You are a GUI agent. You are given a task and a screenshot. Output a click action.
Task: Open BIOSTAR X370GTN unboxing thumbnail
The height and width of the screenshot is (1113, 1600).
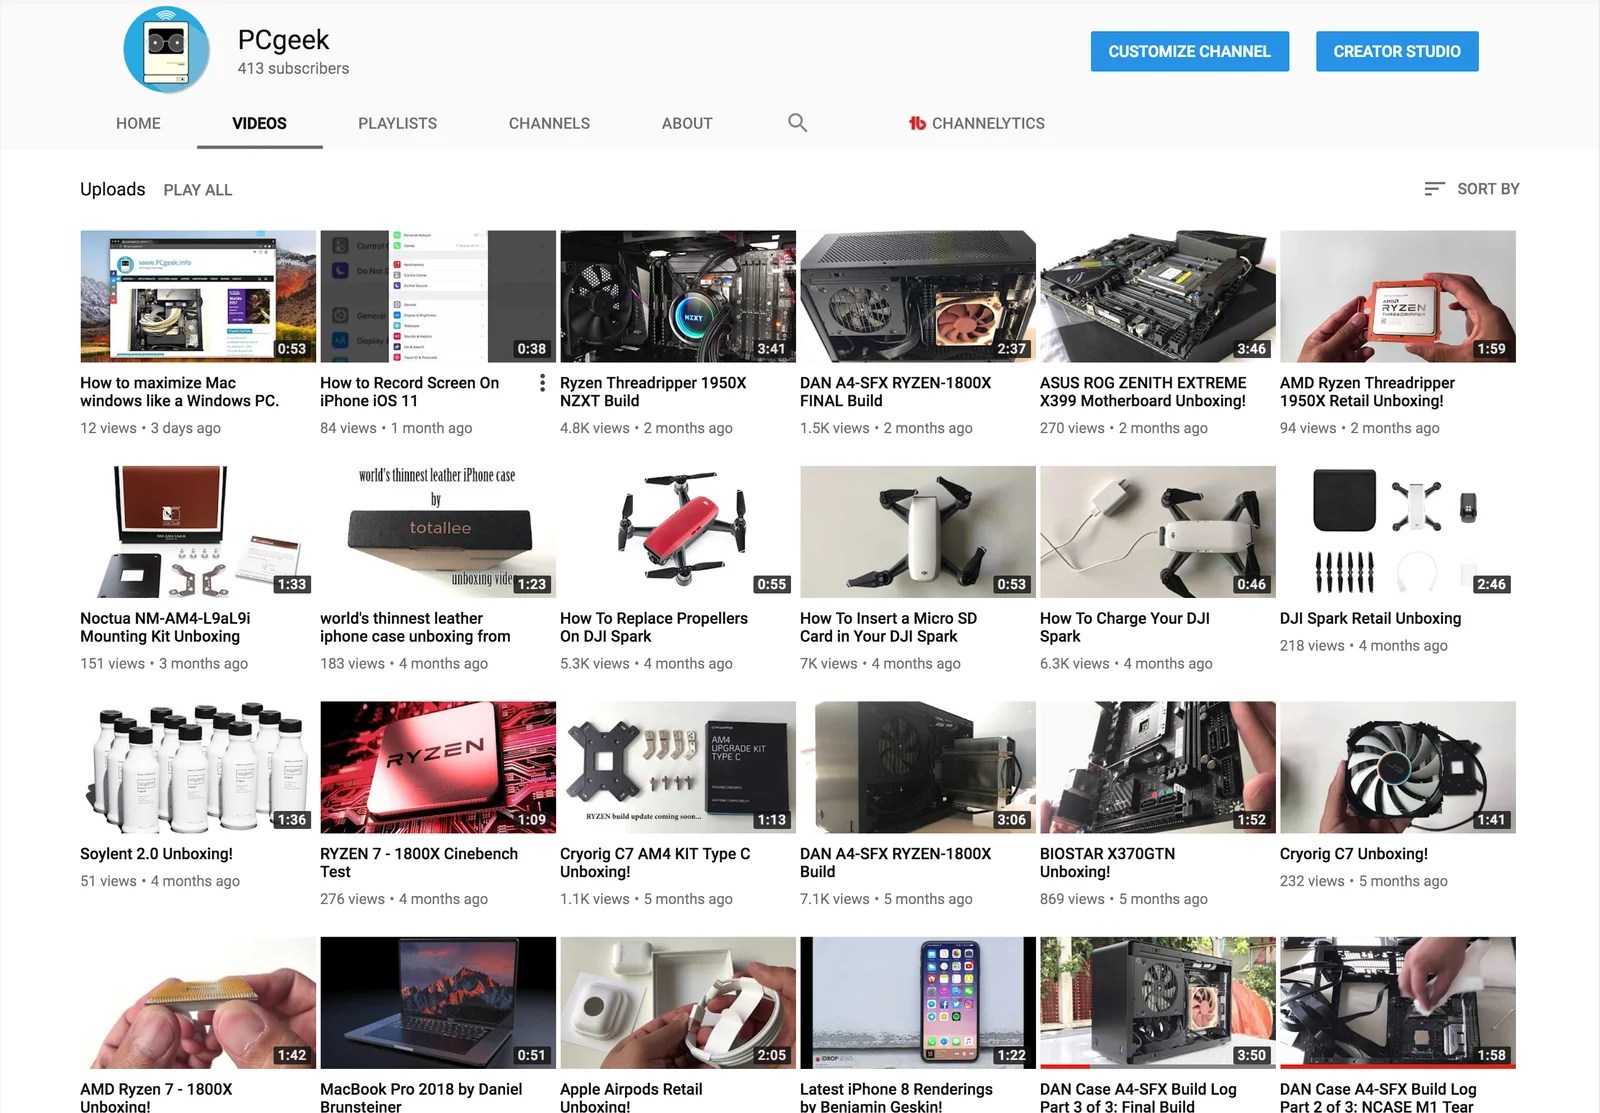[x=1158, y=767]
